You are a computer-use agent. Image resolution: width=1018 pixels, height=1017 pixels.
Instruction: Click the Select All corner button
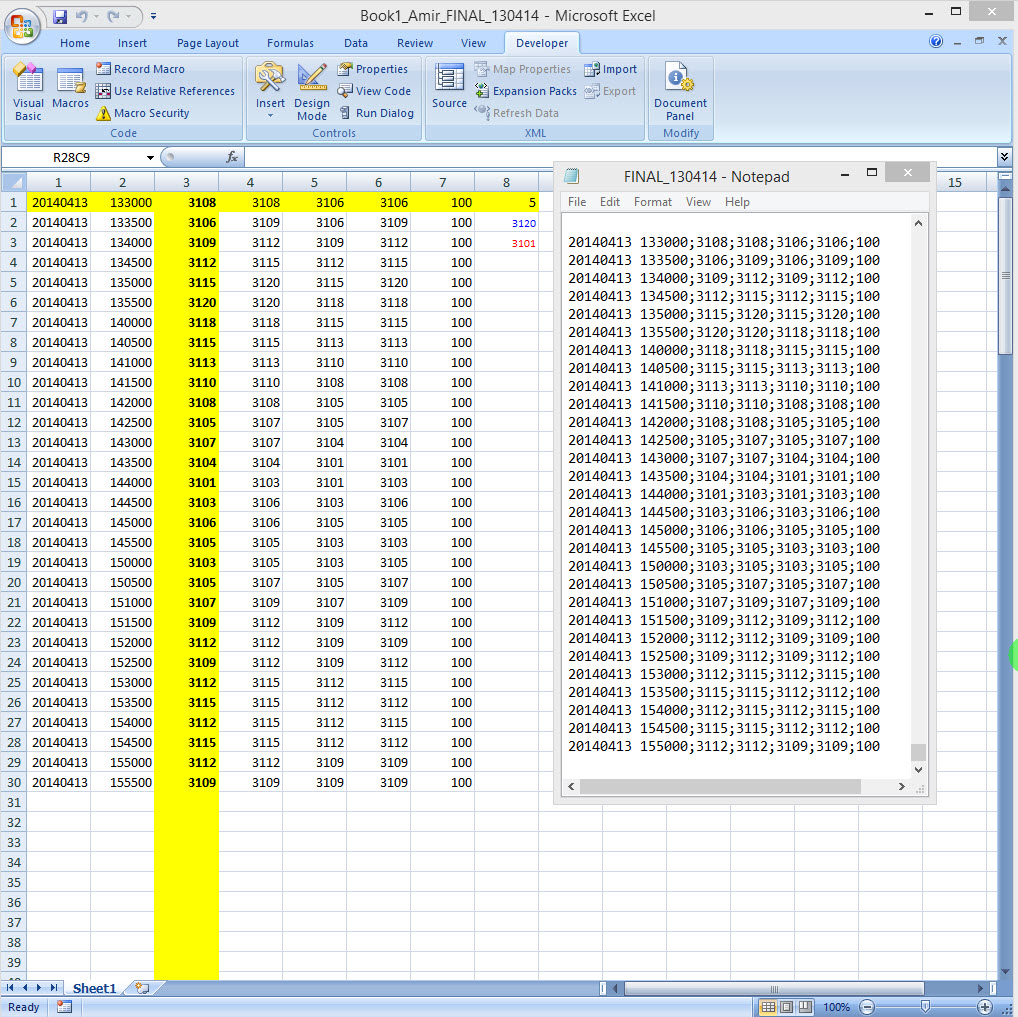pos(14,182)
